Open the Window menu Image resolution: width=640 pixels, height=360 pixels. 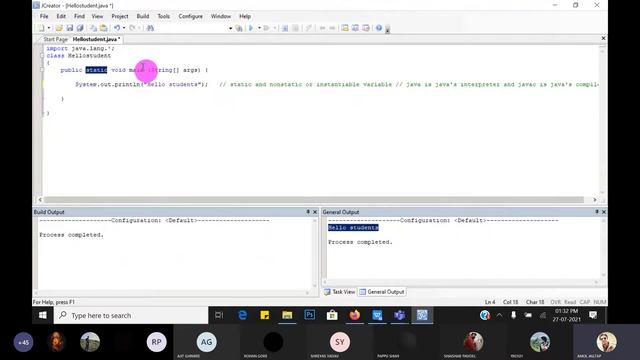[x=221, y=16]
